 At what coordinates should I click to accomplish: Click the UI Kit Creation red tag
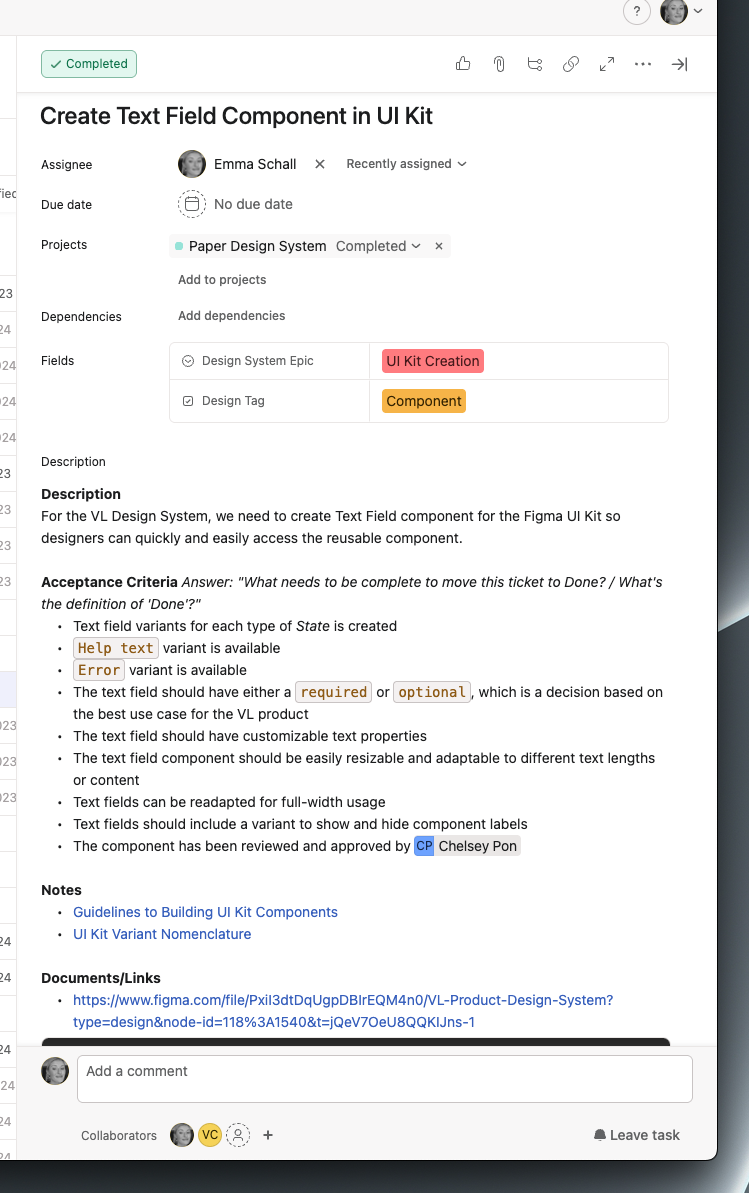tap(433, 361)
